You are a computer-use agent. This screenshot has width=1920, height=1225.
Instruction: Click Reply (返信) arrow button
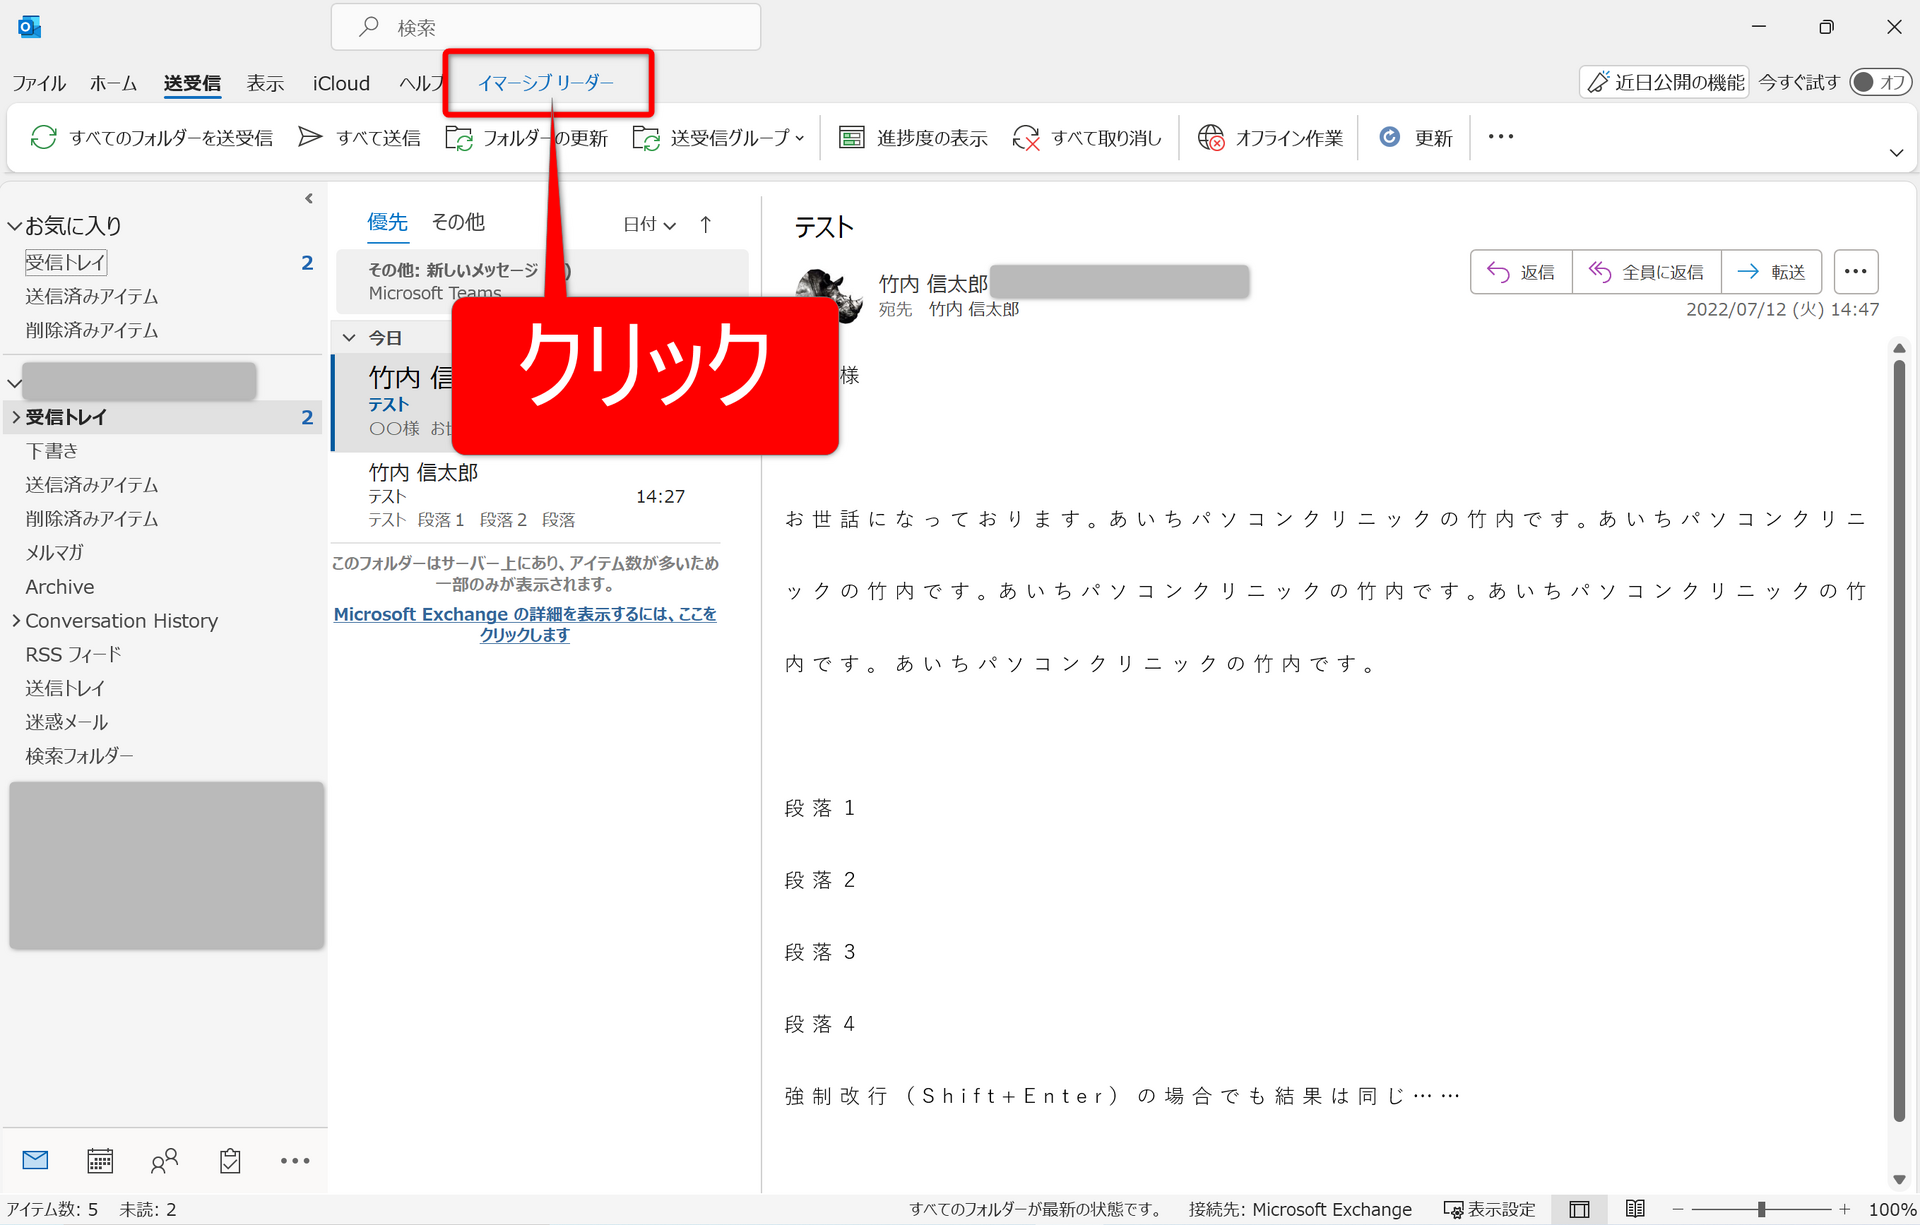click(1521, 272)
